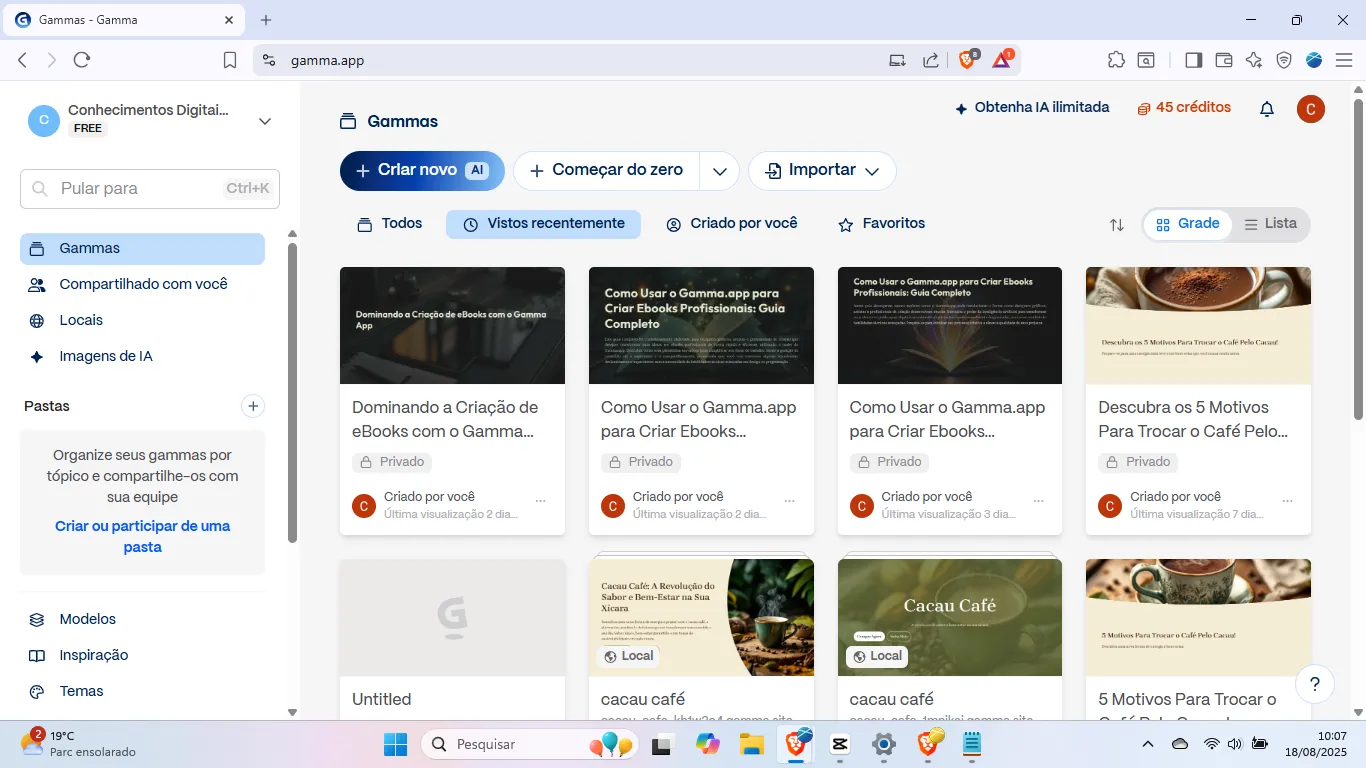Click the sort order arrows icon

tap(1117, 225)
